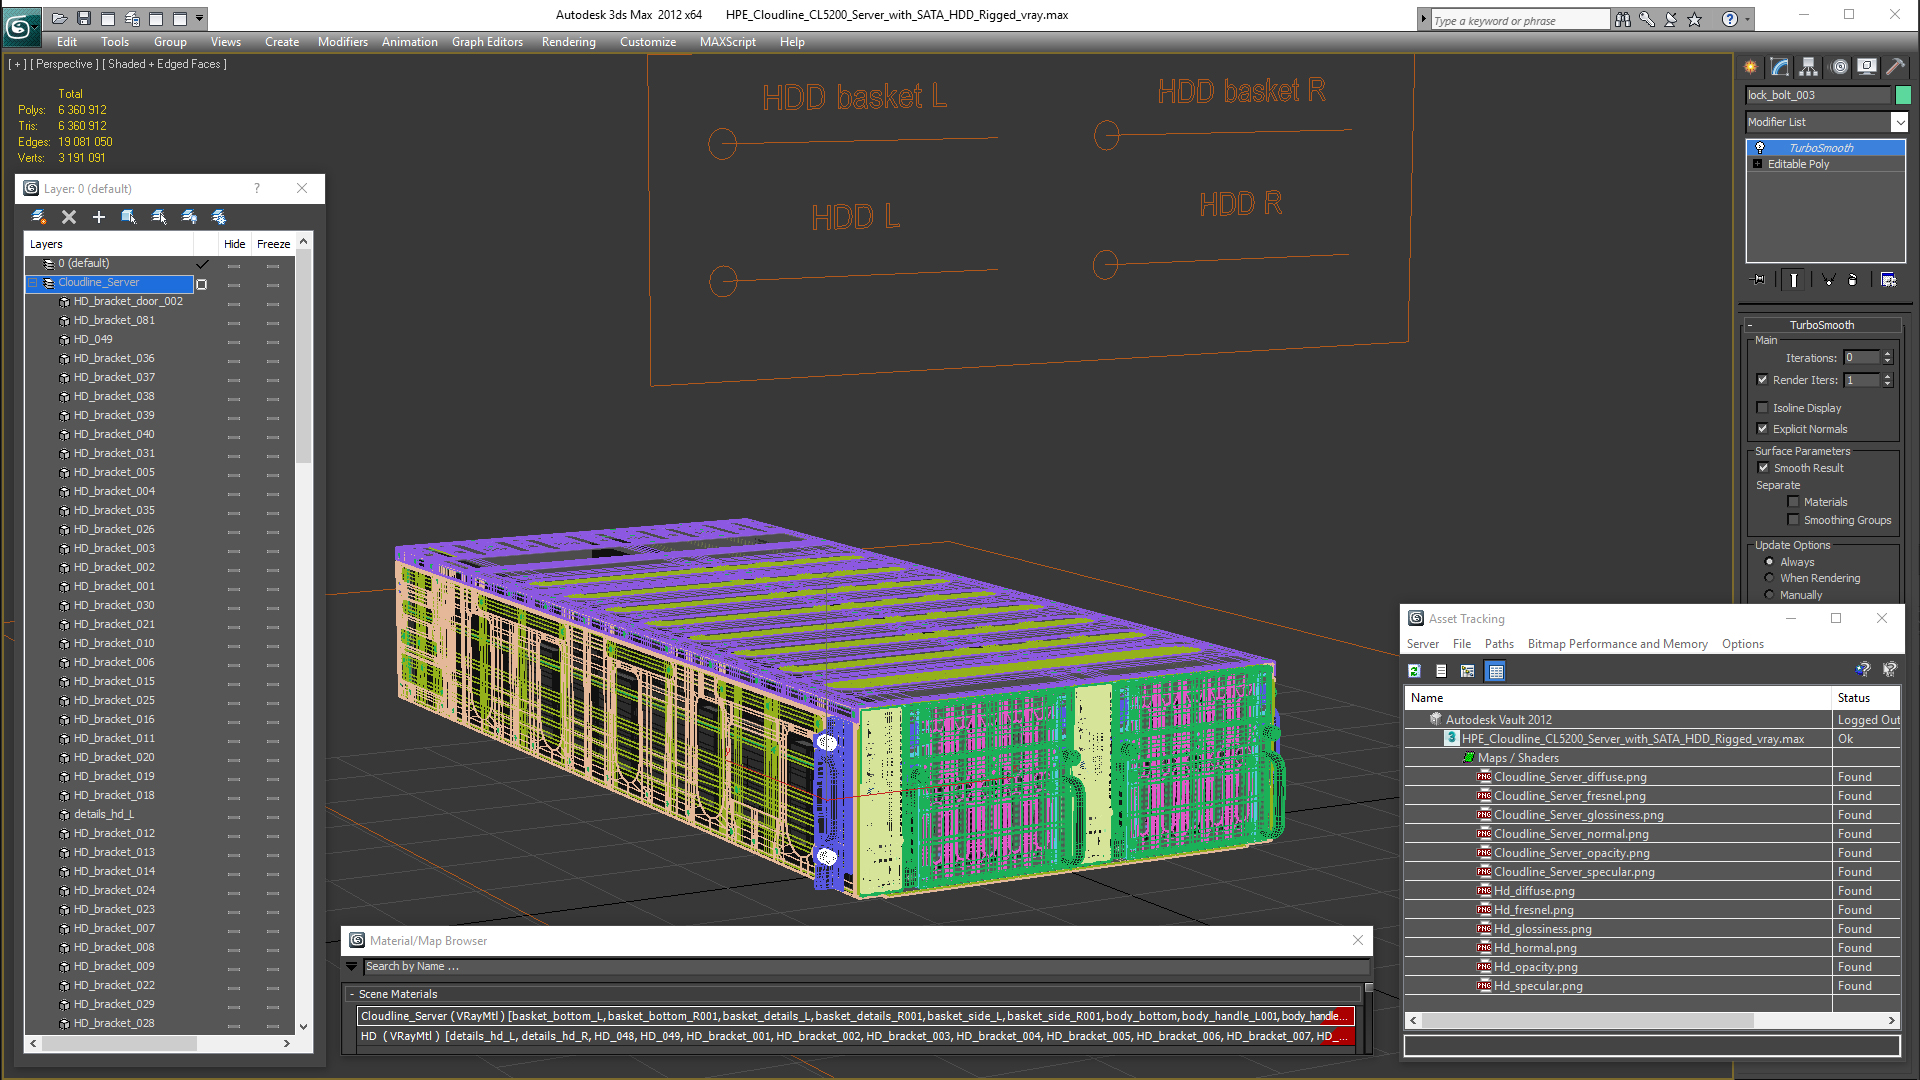Click the Tree View icon in Asset Tracking
The image size is (1920, 1080).
[1468, 671]
